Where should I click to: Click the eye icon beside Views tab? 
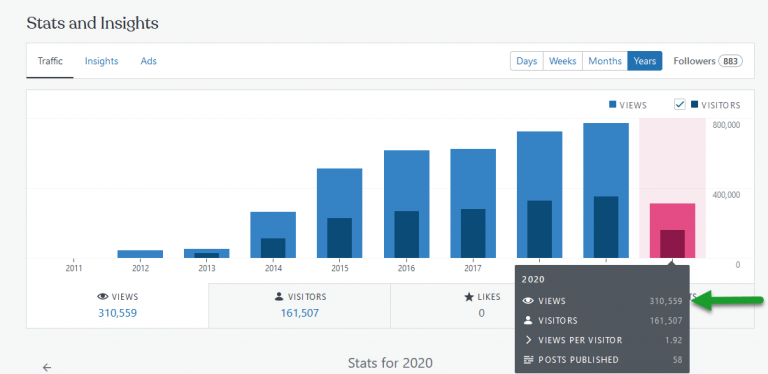(x=102, y=297)
